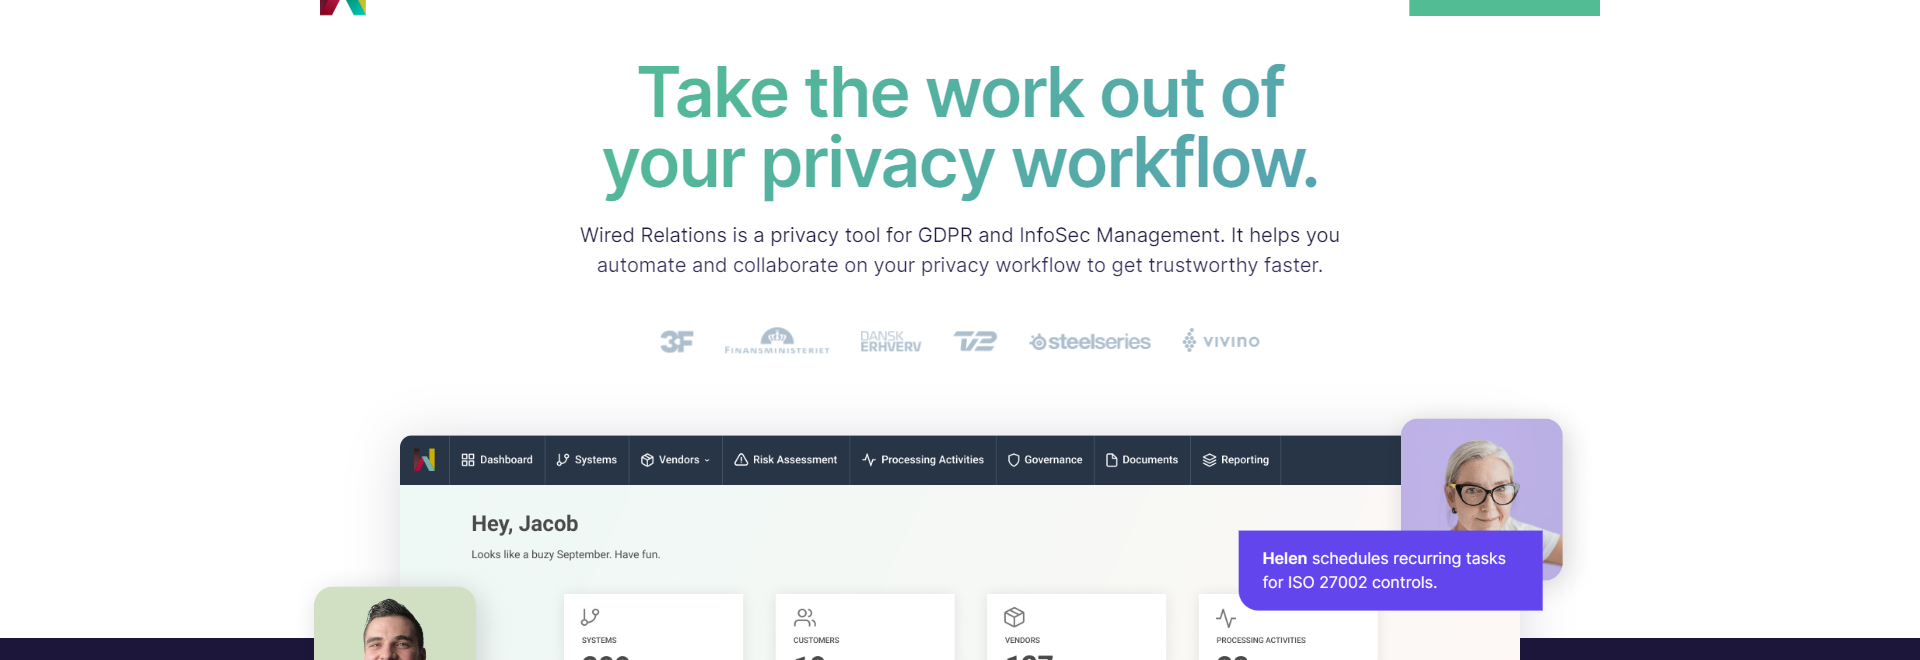Image resolution: width=1920 pixels, height=660 pixels.
Task: Open the Dashboard nav item
Action: point(497,460)
